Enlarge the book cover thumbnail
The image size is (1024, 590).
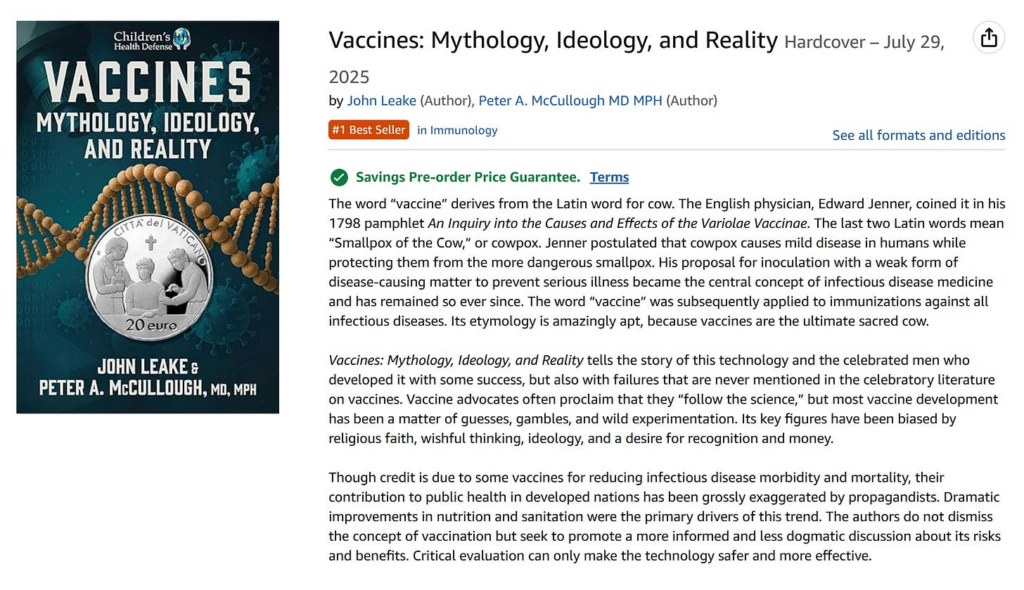pyautogui.click(x=148, y=215)
